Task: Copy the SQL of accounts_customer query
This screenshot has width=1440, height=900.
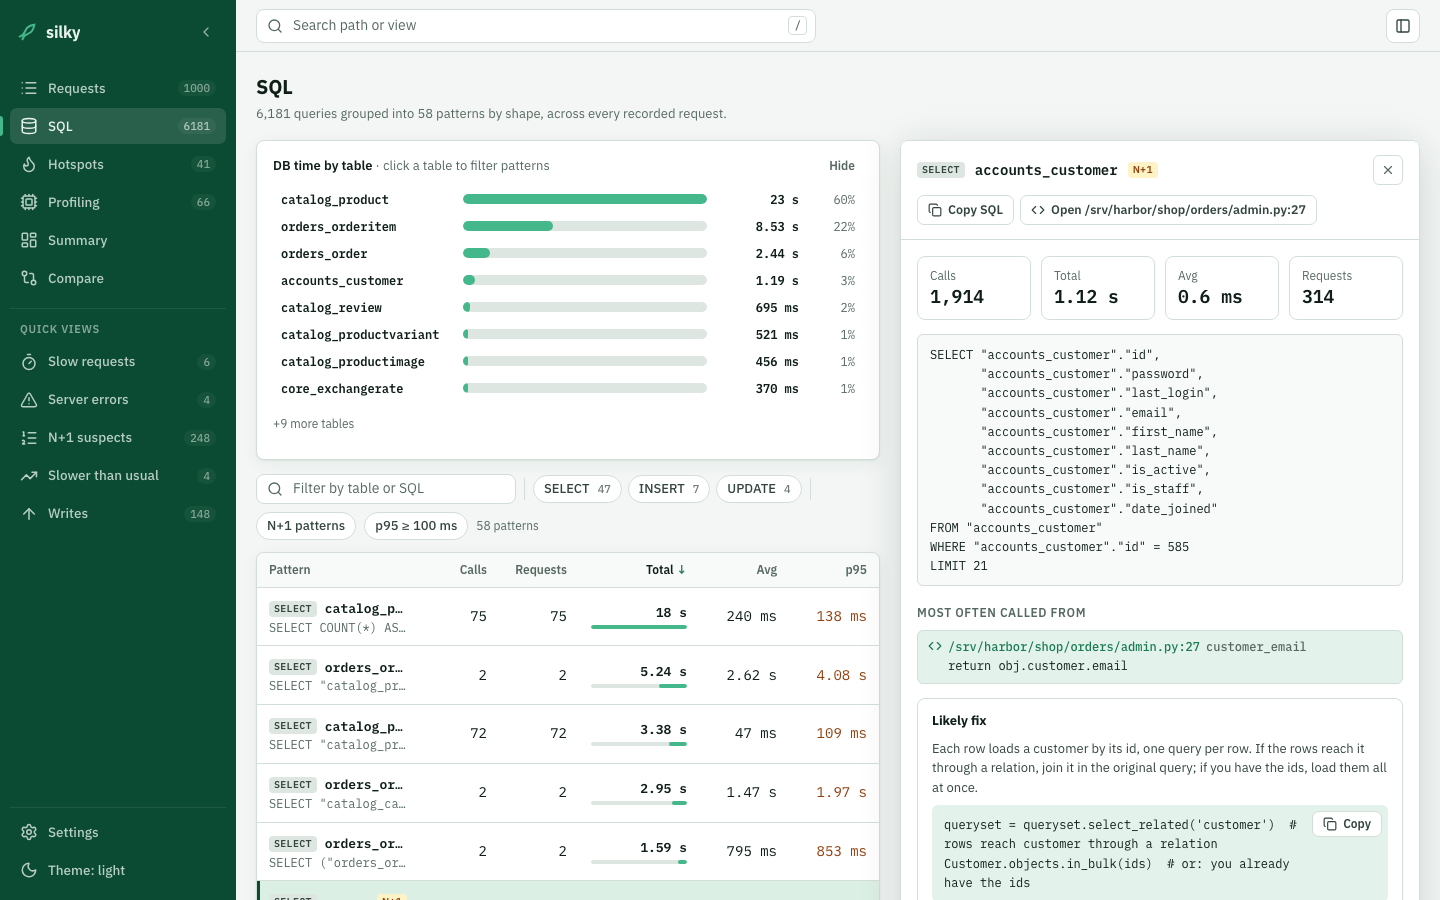Action: (x=966, y=210)
